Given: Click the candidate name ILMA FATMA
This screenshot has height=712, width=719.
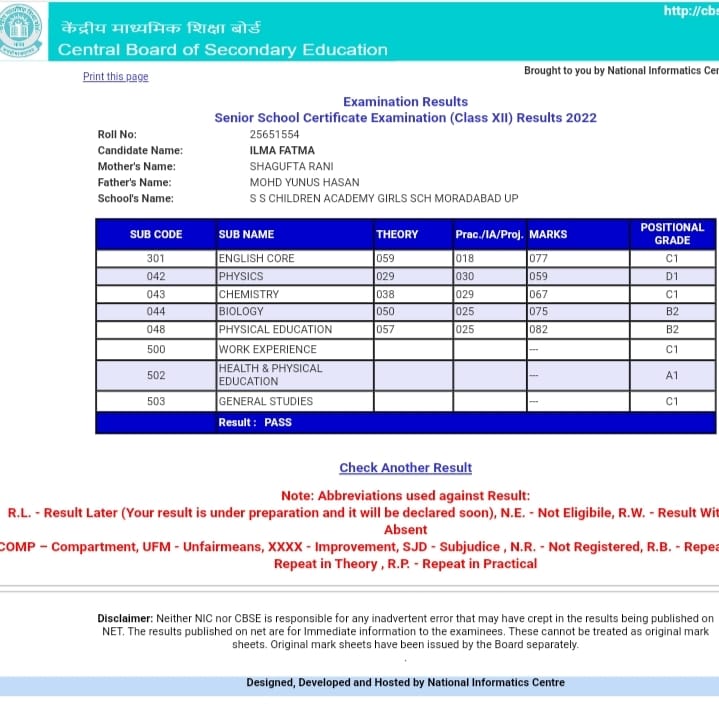Looking at the screenshot, I should click(282, 150).
